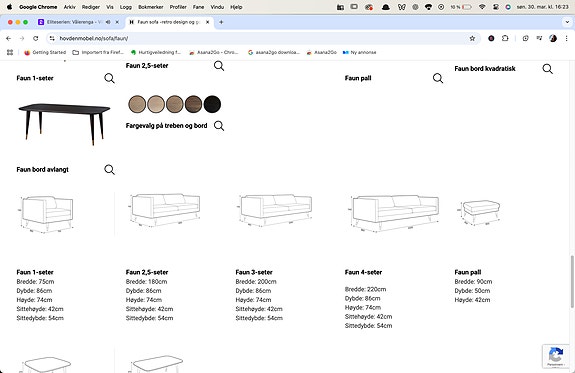Open asana2go download bookmark
The image size is (575, 373).
pyautogui.click(x=274, y=52)
